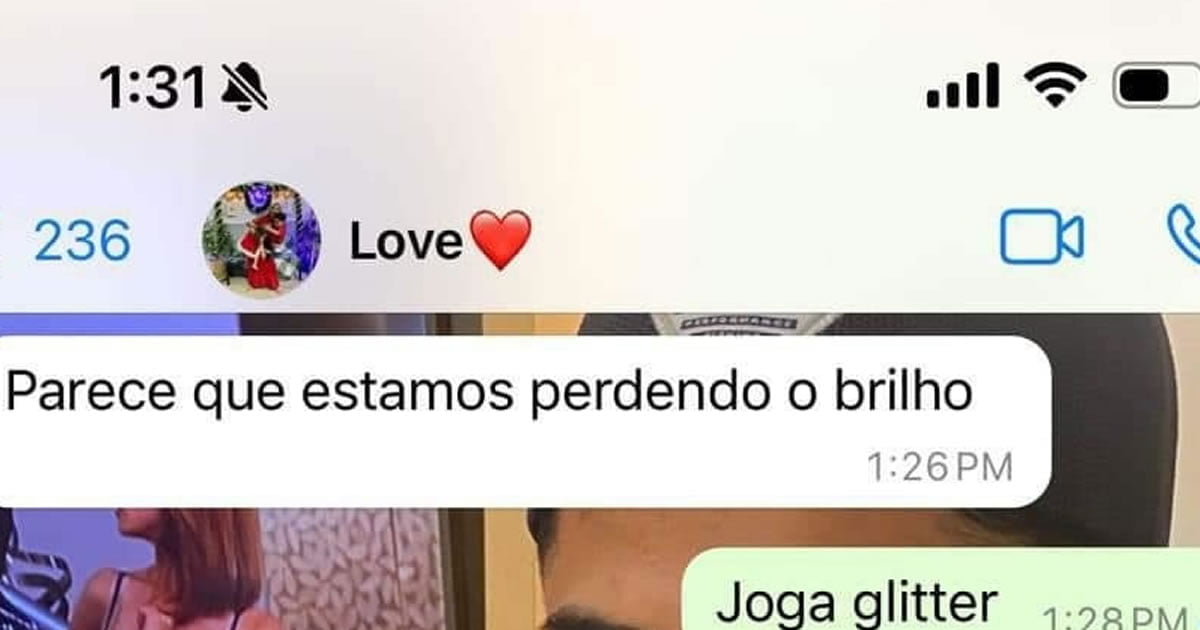The image size is (1200, 630).
Task: Tap the cellular signal bars indicator
Action: point(962,86)
